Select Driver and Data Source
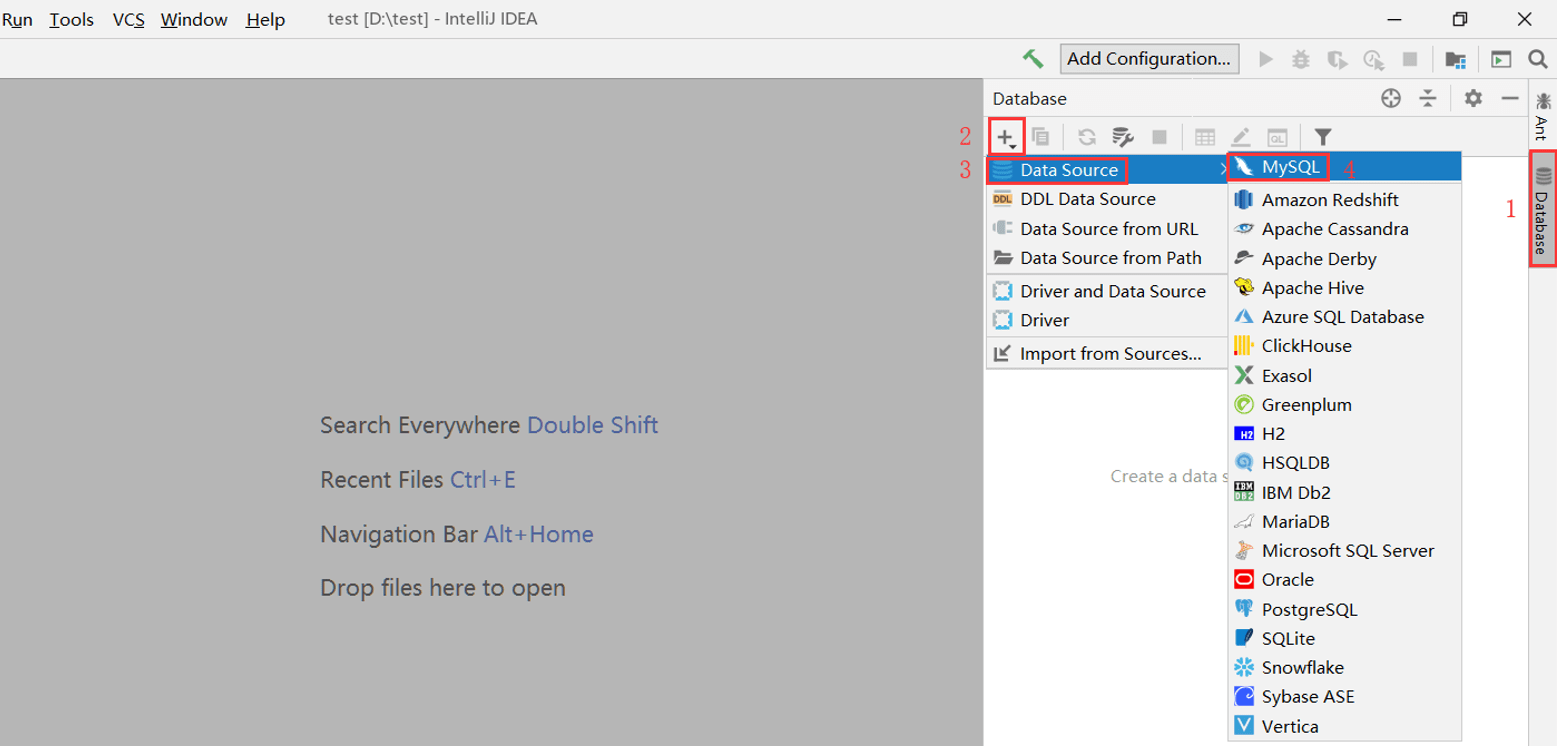 pyautogui.click(x=1106, y=291)
